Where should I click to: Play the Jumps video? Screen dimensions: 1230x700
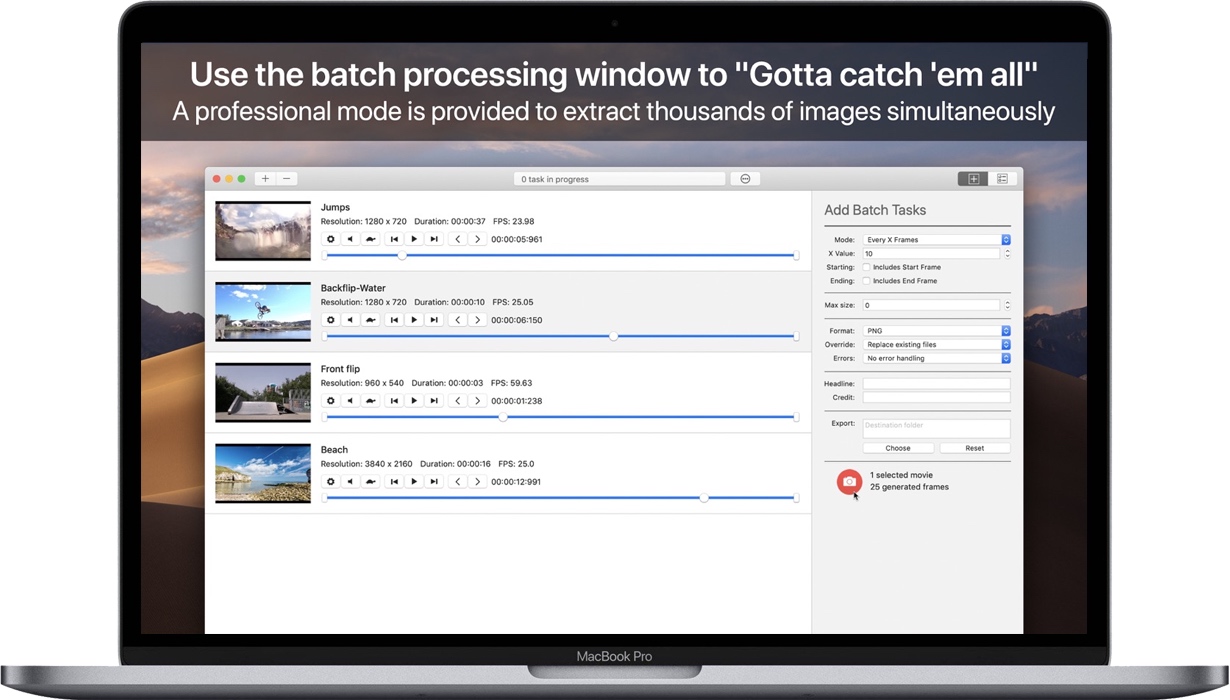coord(414,238)
